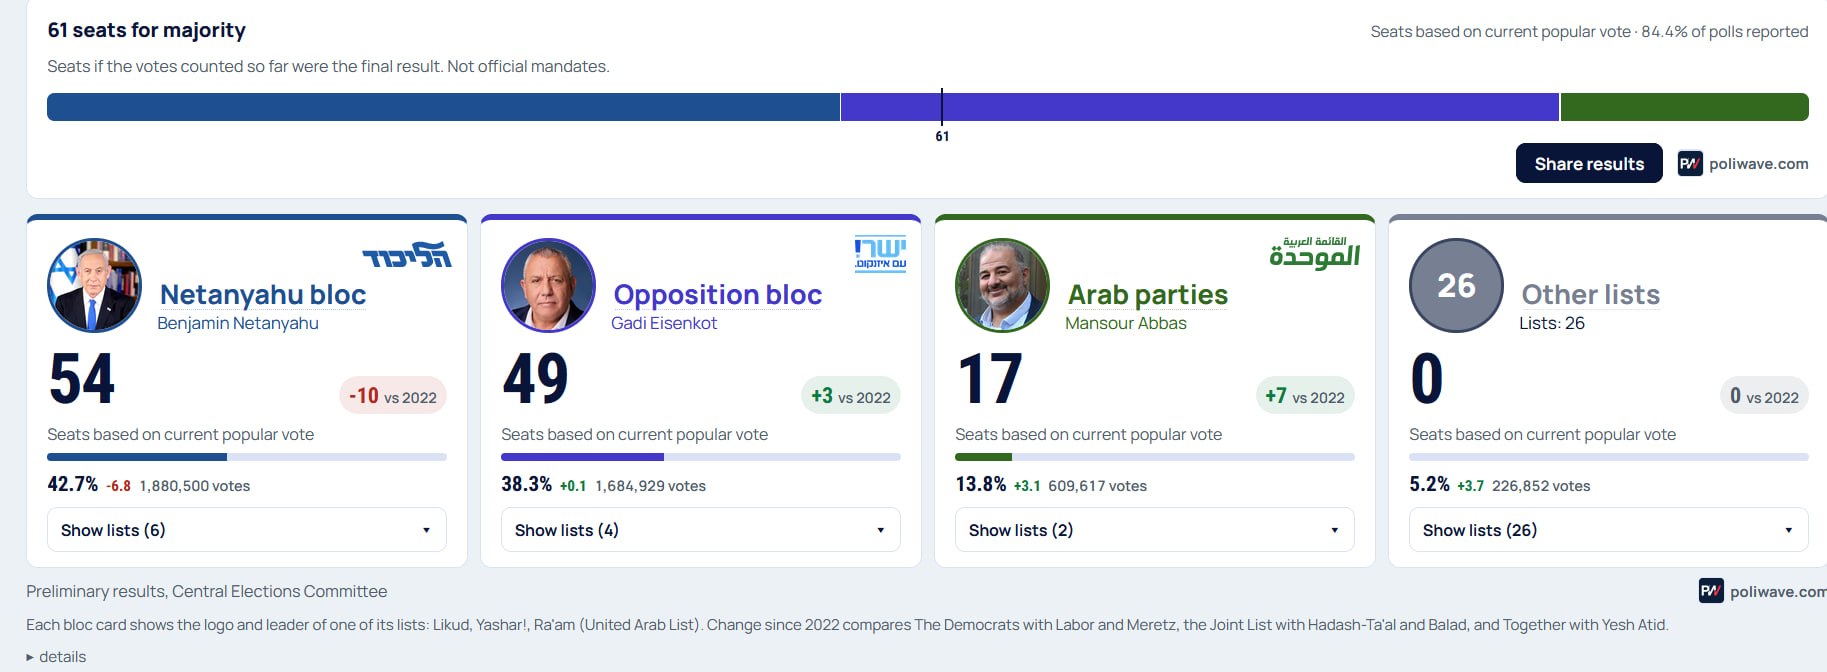The height and width of the screenshot is (672, 1827).
Task: Click the Likud party logo
Action: [406, 255]
